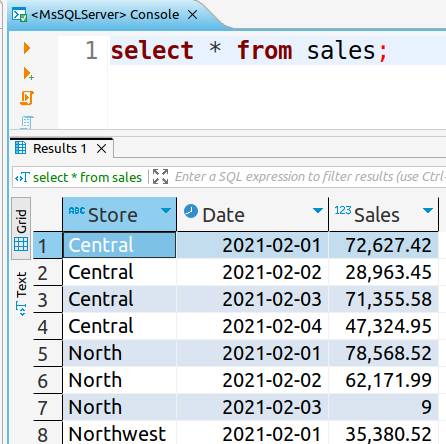446x444 pixels.
Task: Click the 'select * from sales' query label
Action: 87,177
